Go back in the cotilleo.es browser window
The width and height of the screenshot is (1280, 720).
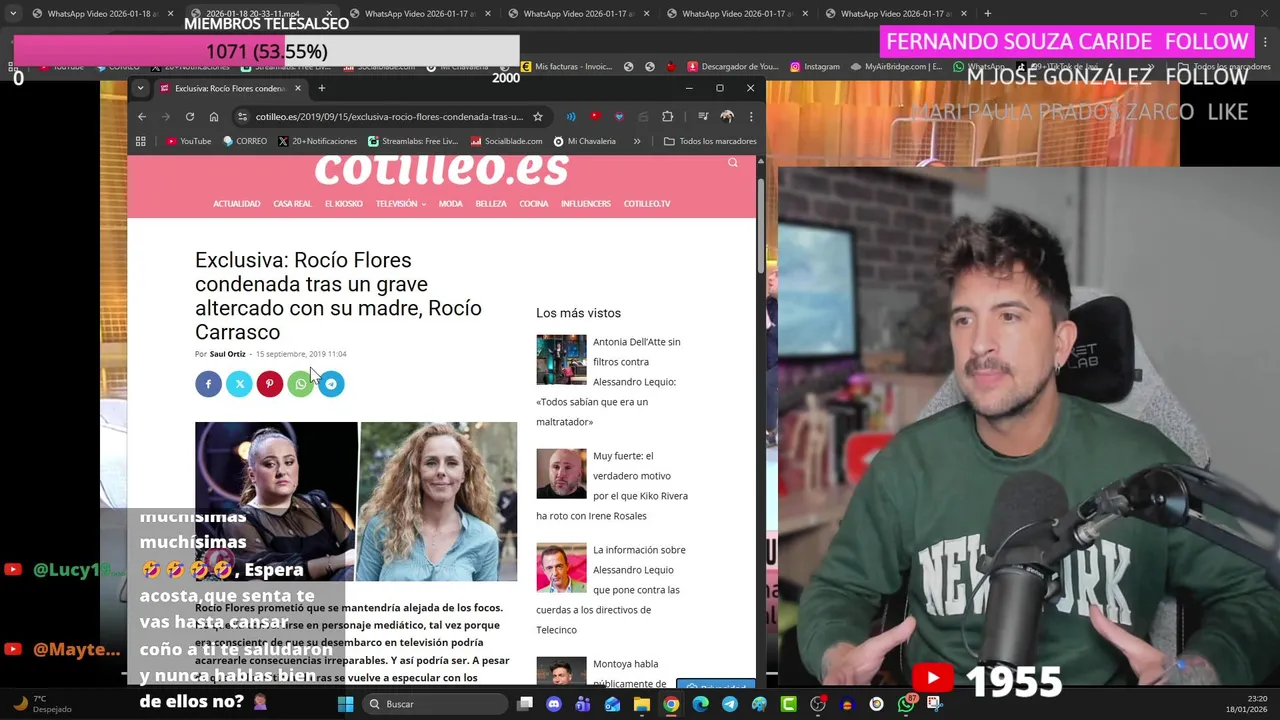coord(142,117)
